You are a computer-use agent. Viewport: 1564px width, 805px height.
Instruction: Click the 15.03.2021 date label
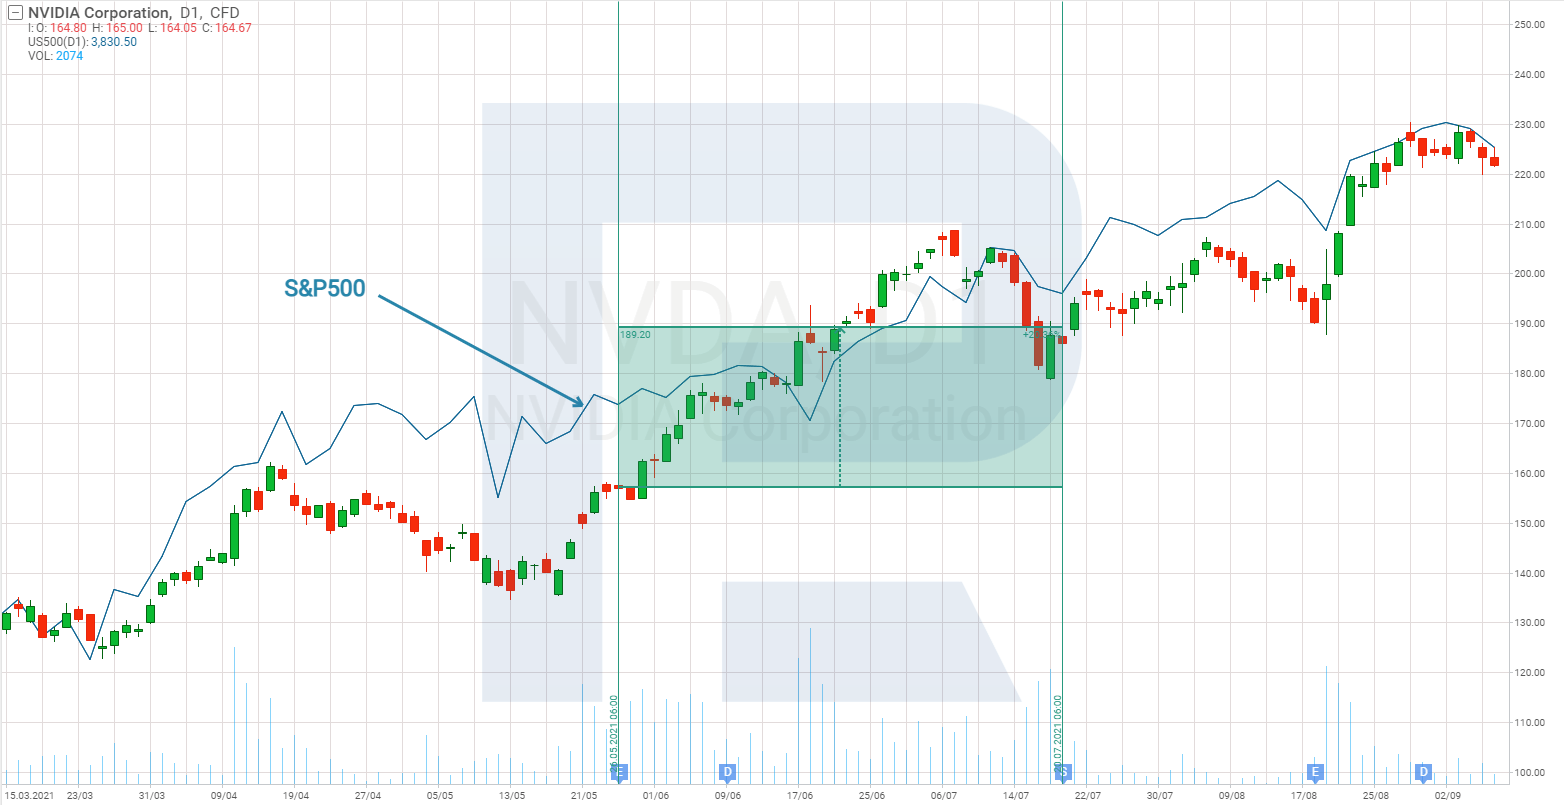pos(27,796)
